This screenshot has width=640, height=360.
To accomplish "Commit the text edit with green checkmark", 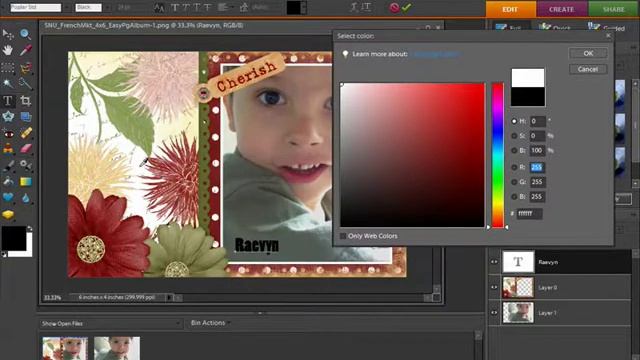I will pyautogui.click(x=406, y=7).
